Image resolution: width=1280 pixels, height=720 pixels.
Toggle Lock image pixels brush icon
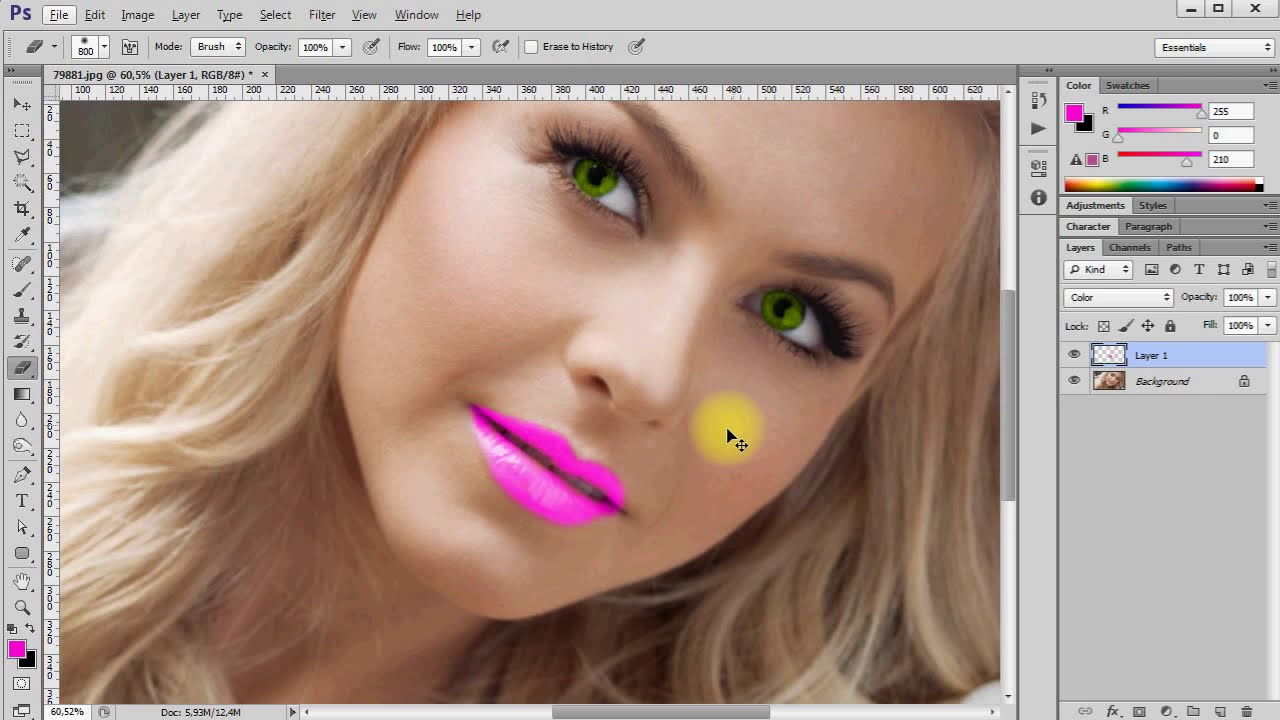(1126, 326)
